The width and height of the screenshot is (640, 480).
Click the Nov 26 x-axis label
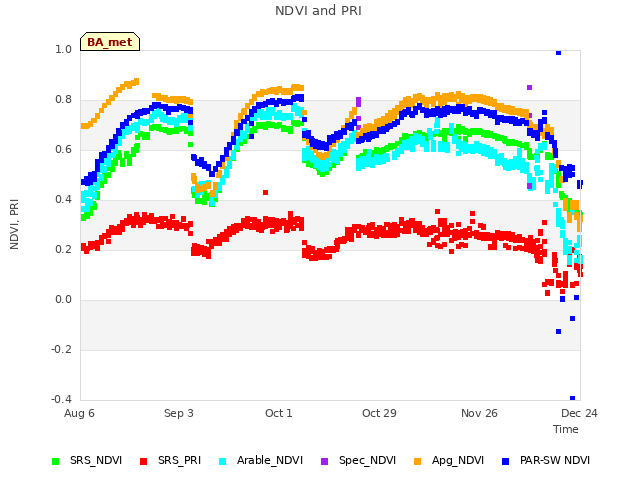tap(479, 413)
